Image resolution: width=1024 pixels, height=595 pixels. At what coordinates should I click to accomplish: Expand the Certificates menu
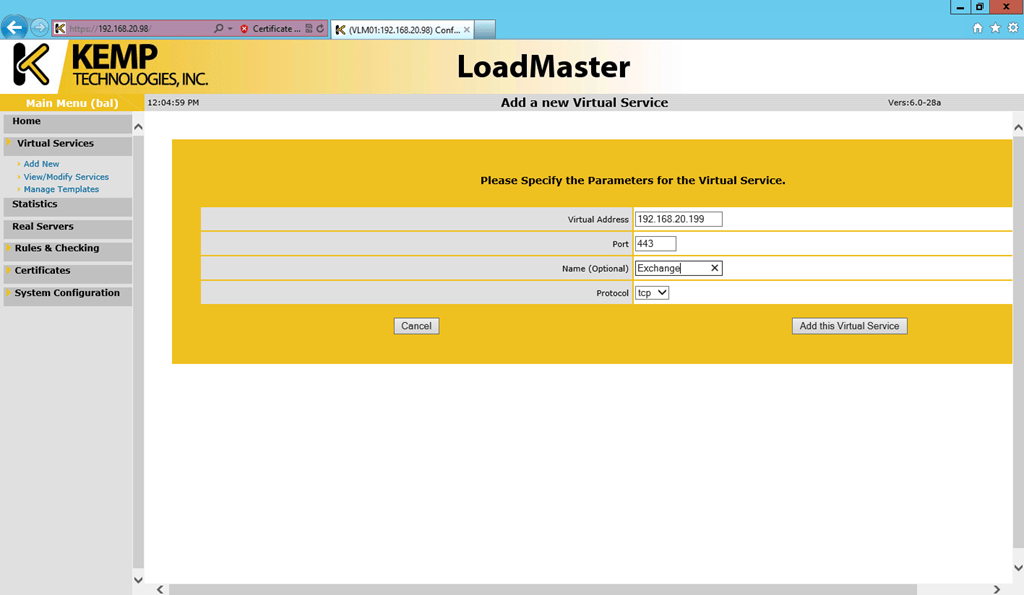[x=67, y=272]
